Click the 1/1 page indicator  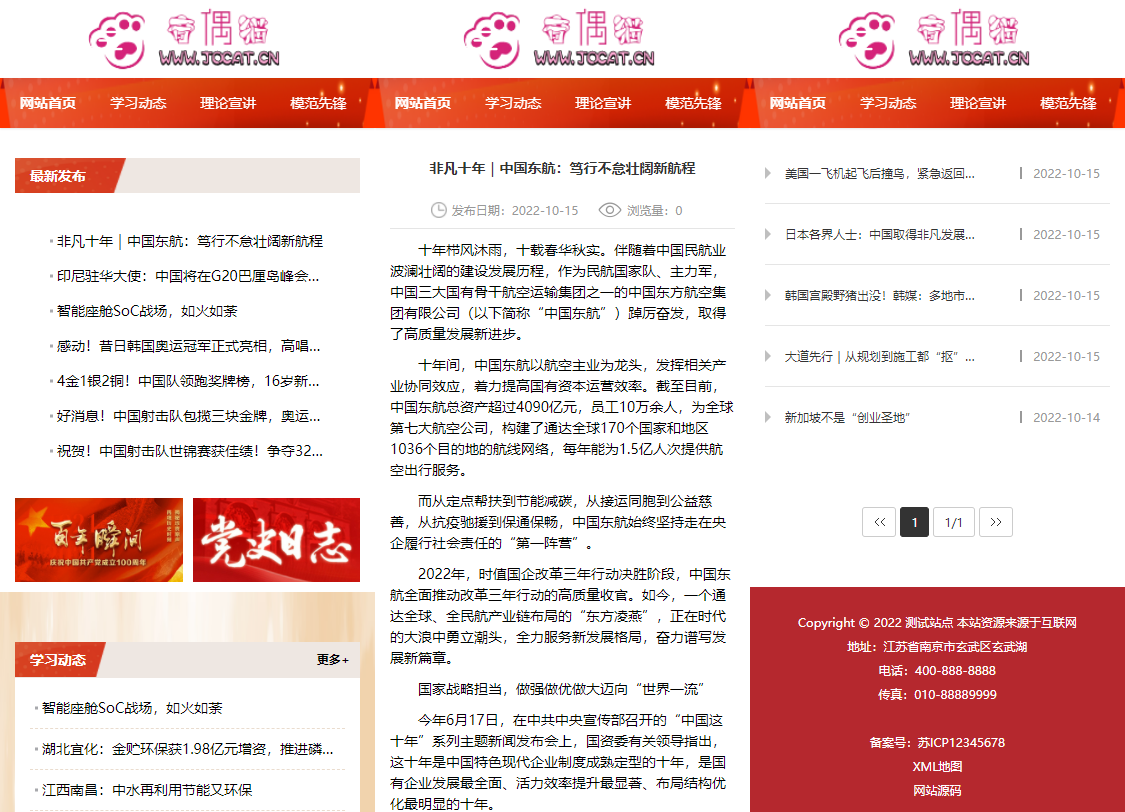click(954, 522)
